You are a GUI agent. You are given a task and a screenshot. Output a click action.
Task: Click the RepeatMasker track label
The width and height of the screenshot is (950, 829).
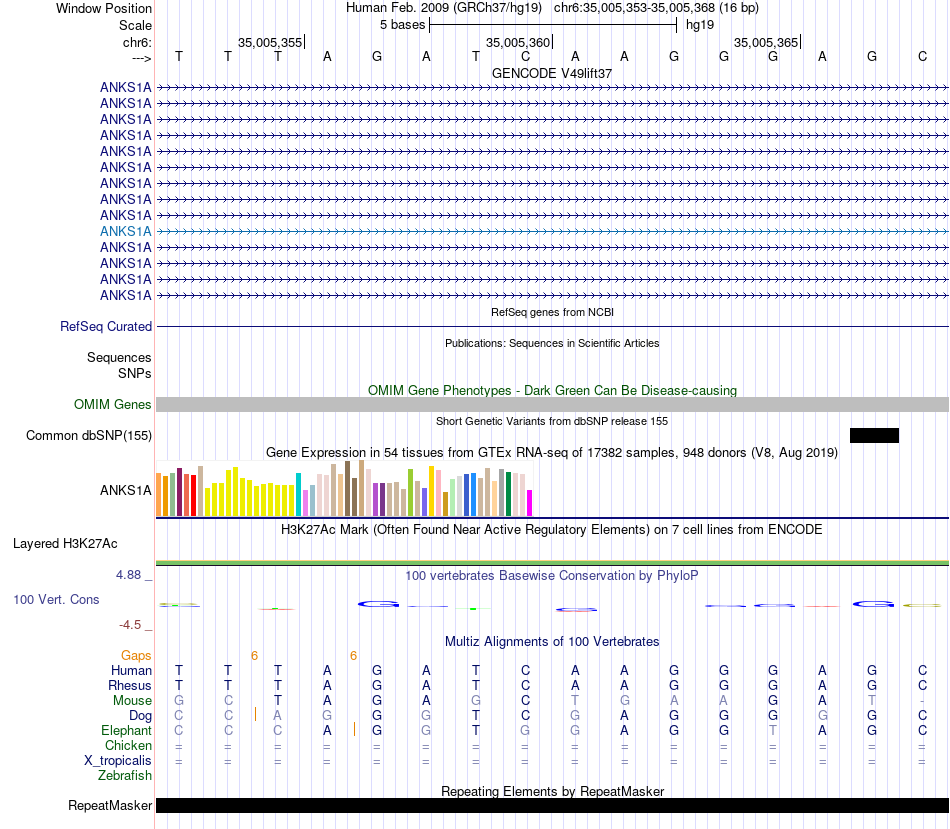tap(110, 805)
